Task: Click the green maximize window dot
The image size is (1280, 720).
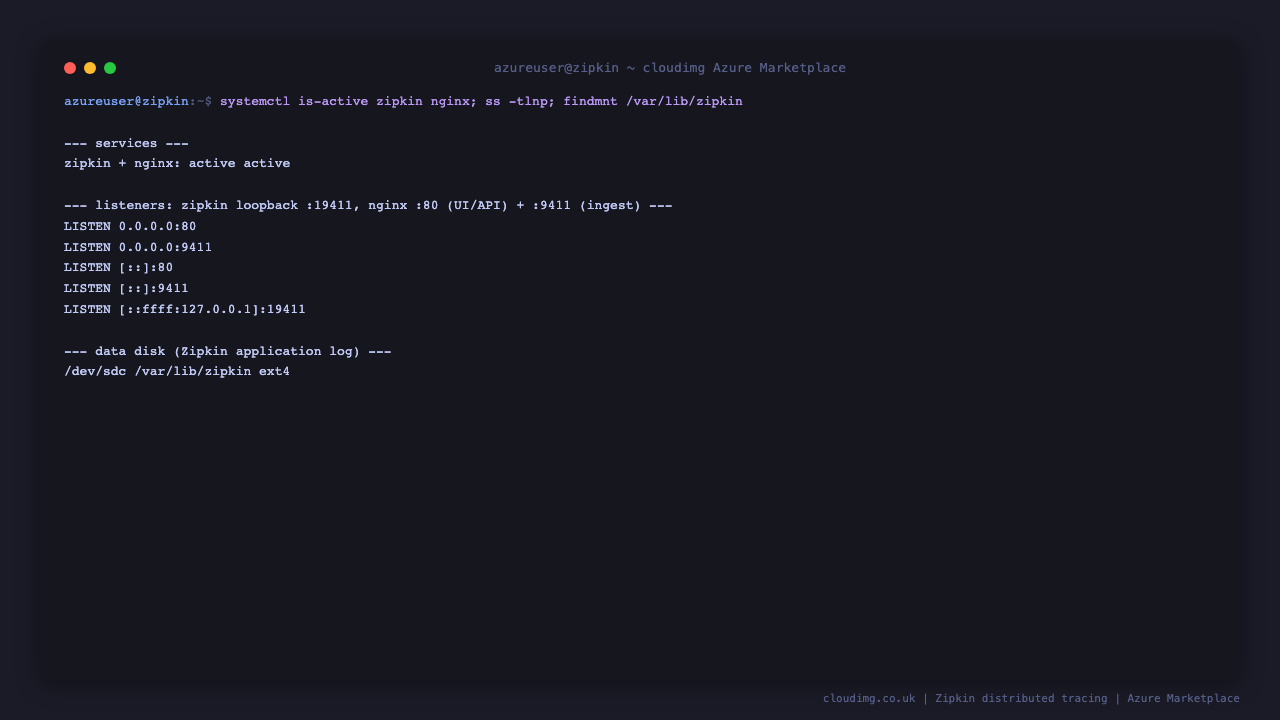Action: 110,68
